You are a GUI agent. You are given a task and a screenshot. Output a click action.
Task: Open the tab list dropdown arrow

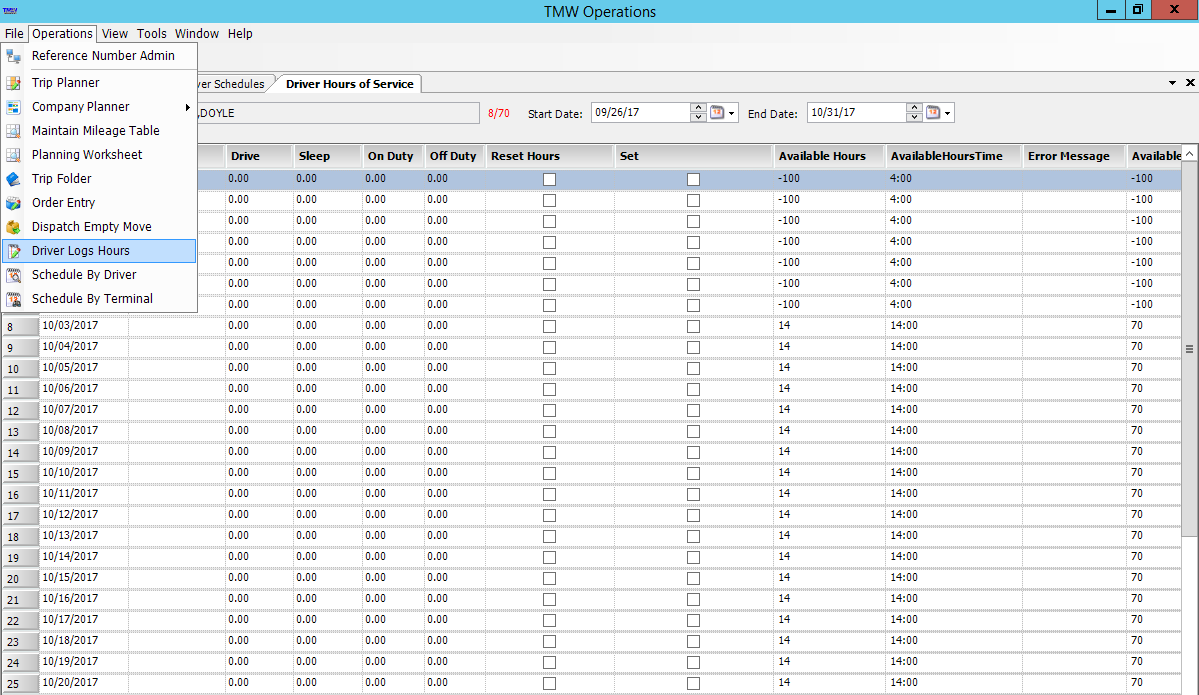tap(1172, 83)
